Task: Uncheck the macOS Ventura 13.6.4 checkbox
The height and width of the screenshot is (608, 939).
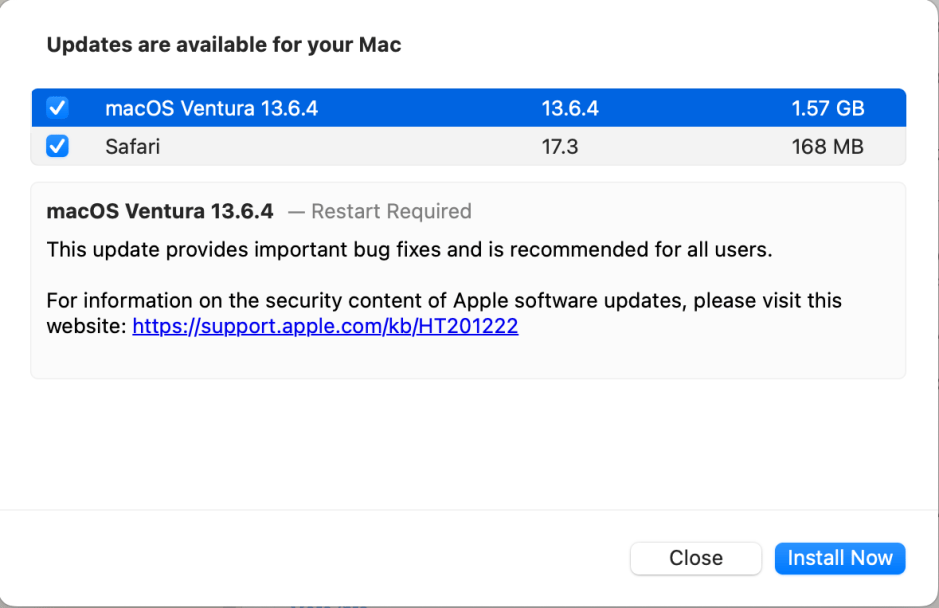Action: pyautogui.click(x=58, y=108)
